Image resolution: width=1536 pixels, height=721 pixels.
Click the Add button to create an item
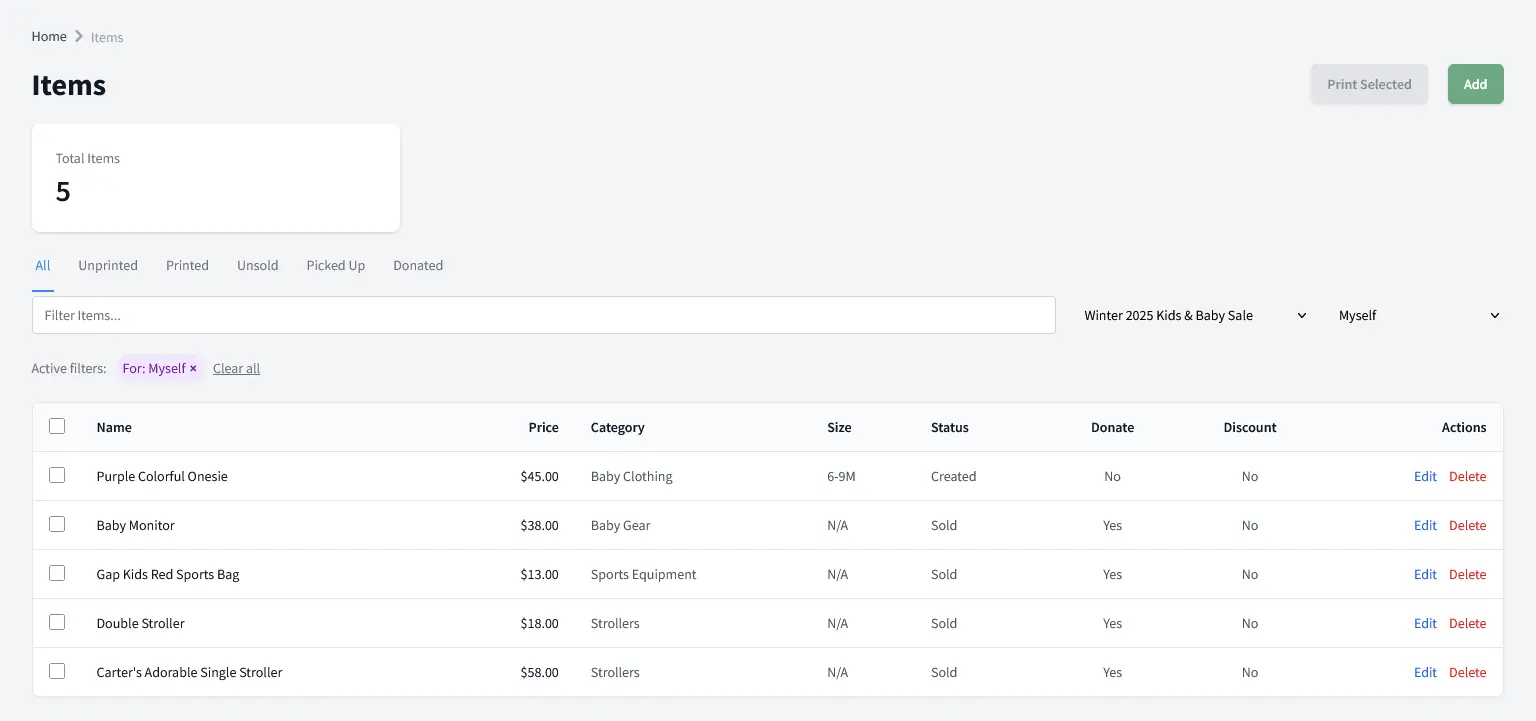point(1475,84)
